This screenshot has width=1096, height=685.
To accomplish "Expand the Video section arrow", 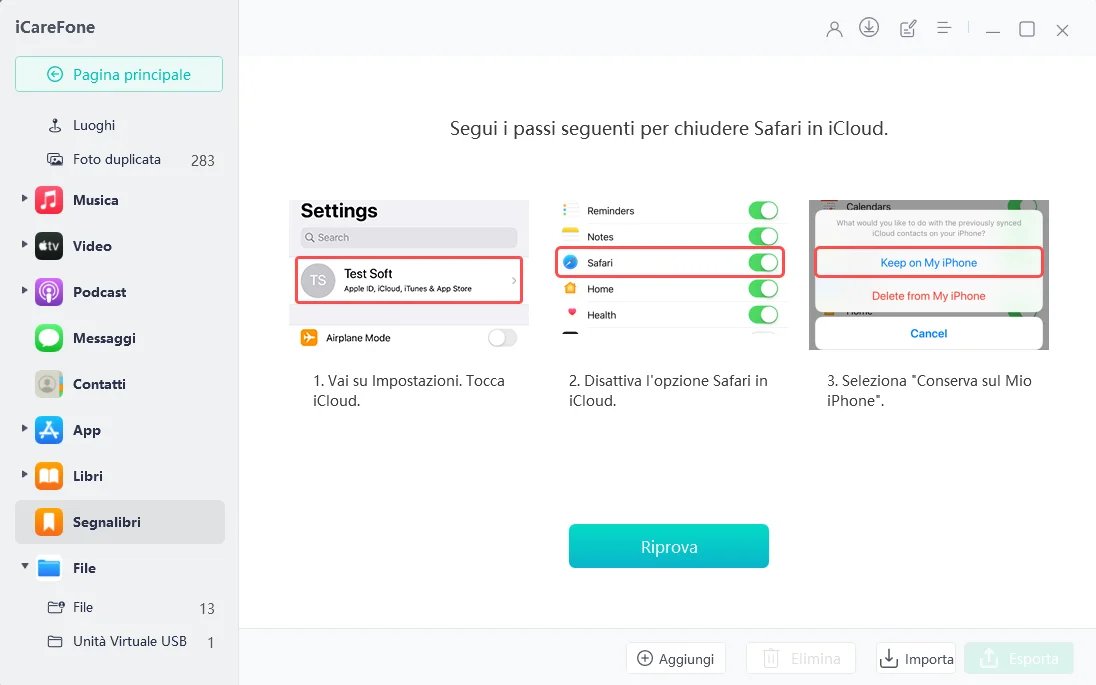I will coord(24,245).
